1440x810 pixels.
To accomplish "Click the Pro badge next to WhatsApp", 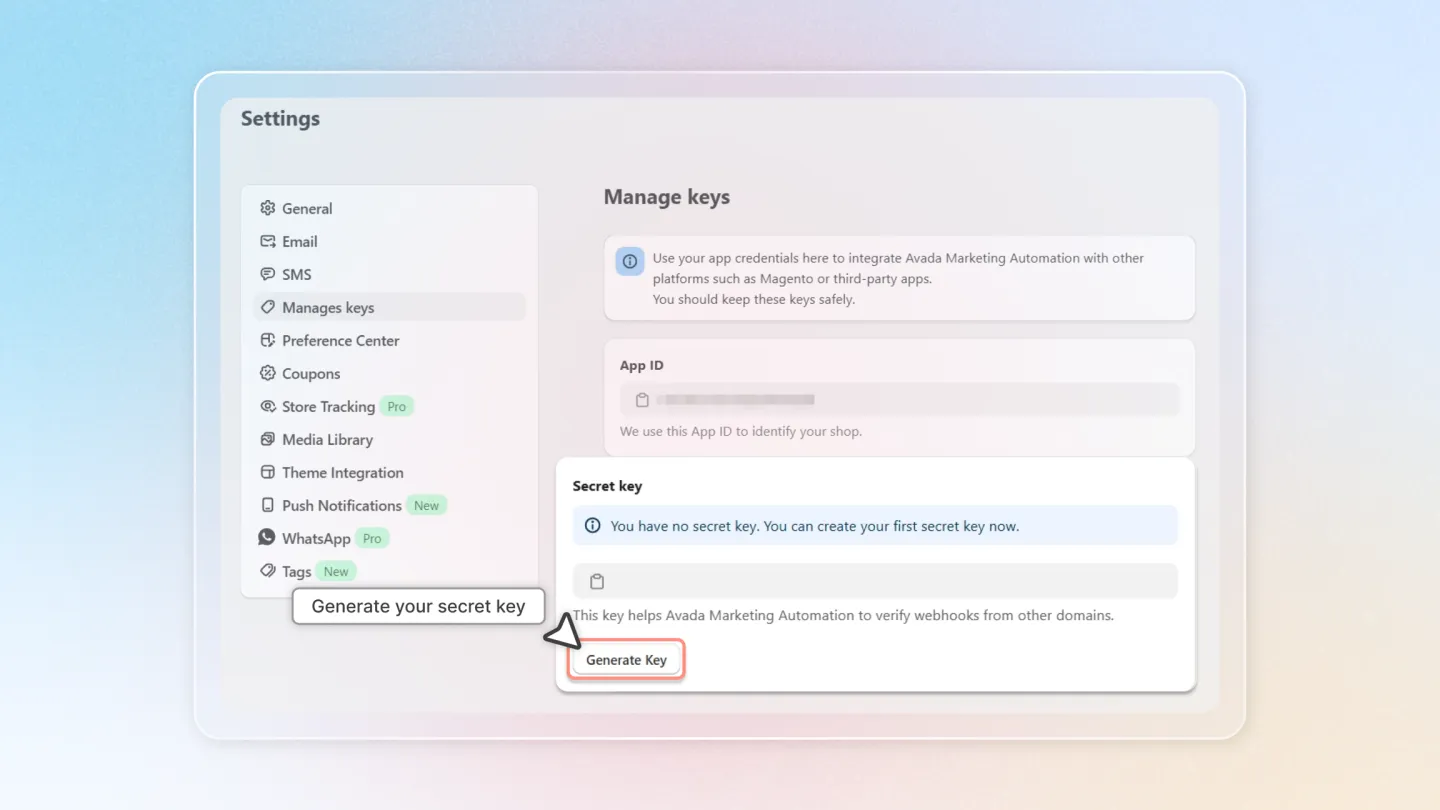I will [x=372, y=538].
